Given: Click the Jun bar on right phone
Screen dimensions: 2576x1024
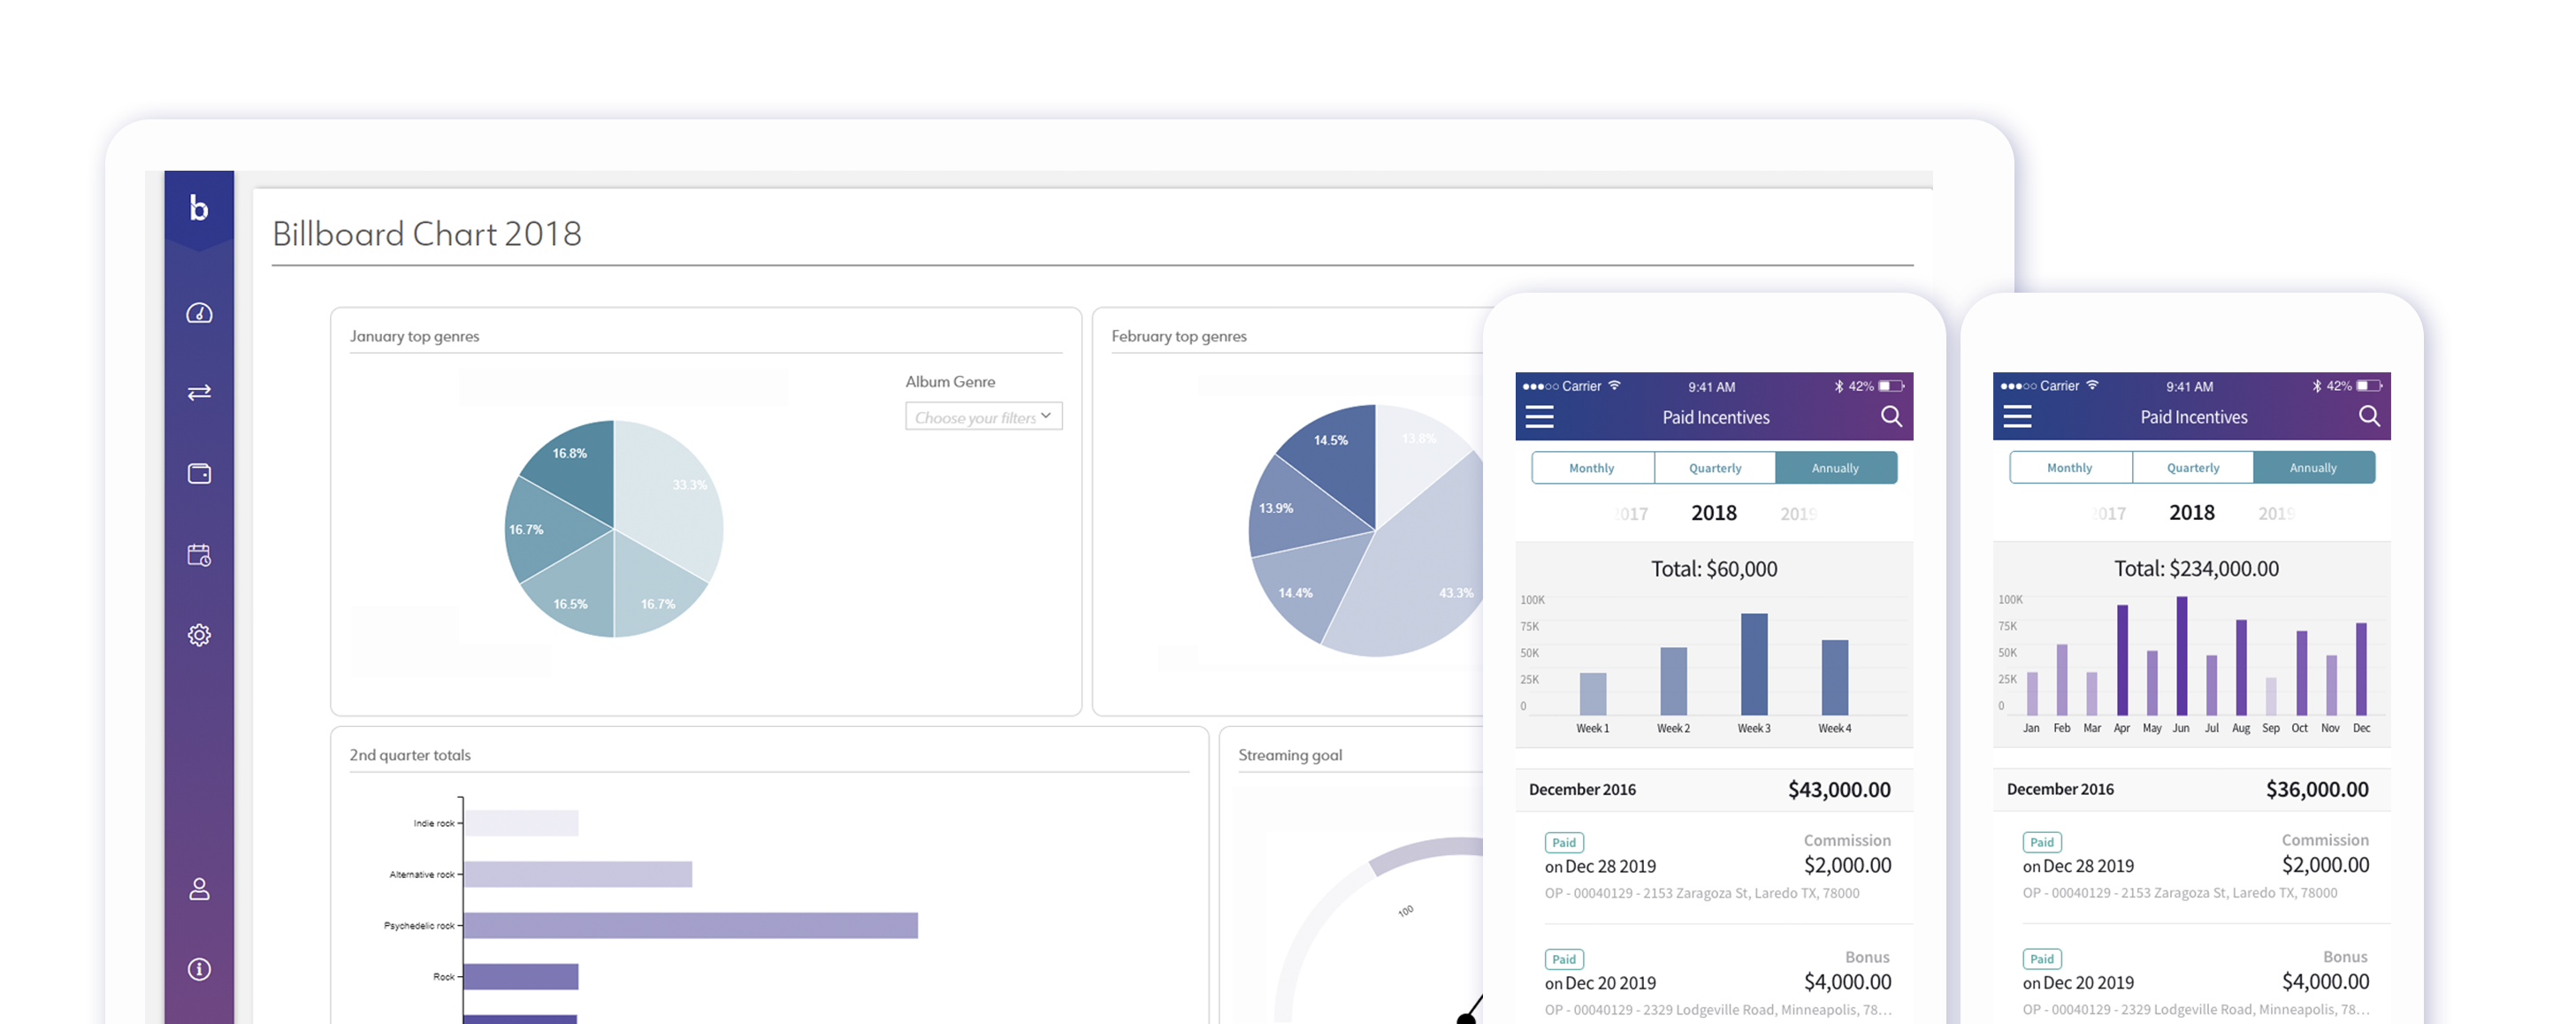Looking at the screenshot, I should pyautogui.click(x=2182, y=656).
